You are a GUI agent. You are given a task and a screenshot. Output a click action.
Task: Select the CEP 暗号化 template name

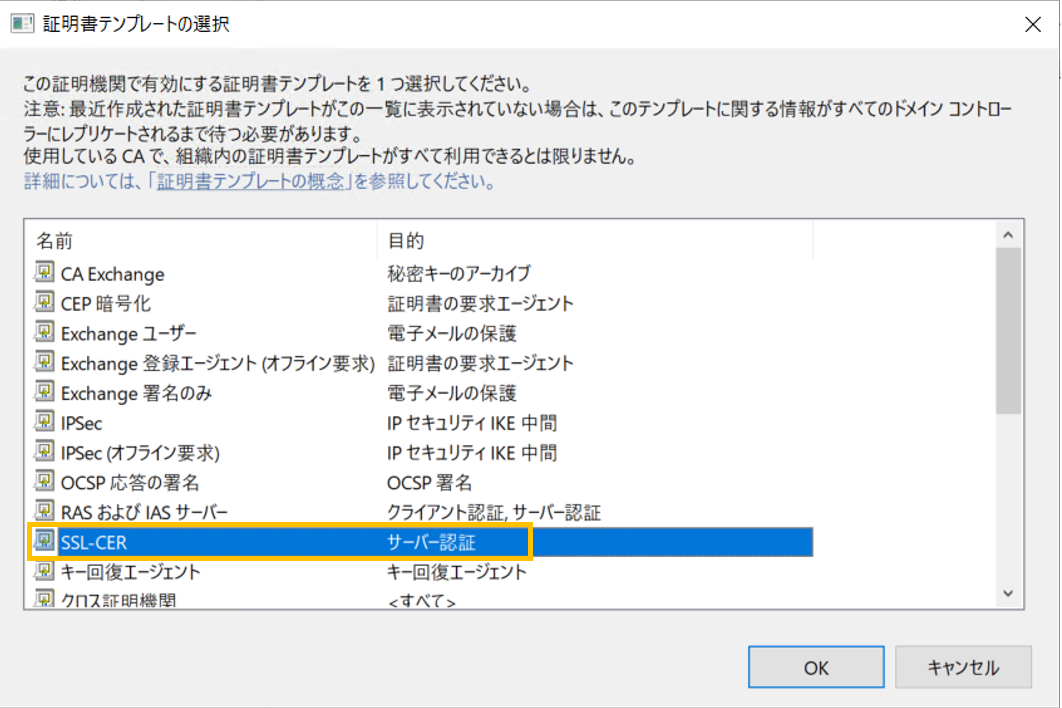(106, 304)
